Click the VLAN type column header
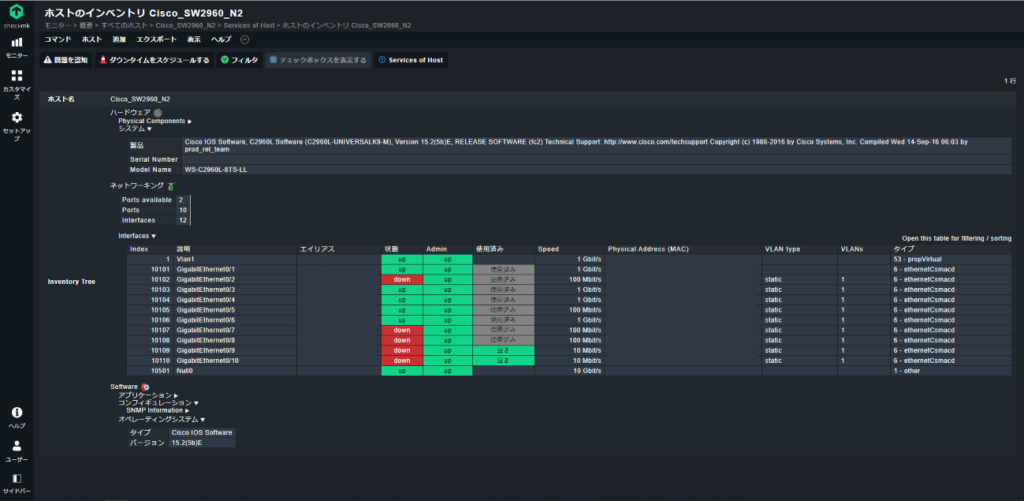This screenshot has height=501, width=1024. tap(782, 250)
